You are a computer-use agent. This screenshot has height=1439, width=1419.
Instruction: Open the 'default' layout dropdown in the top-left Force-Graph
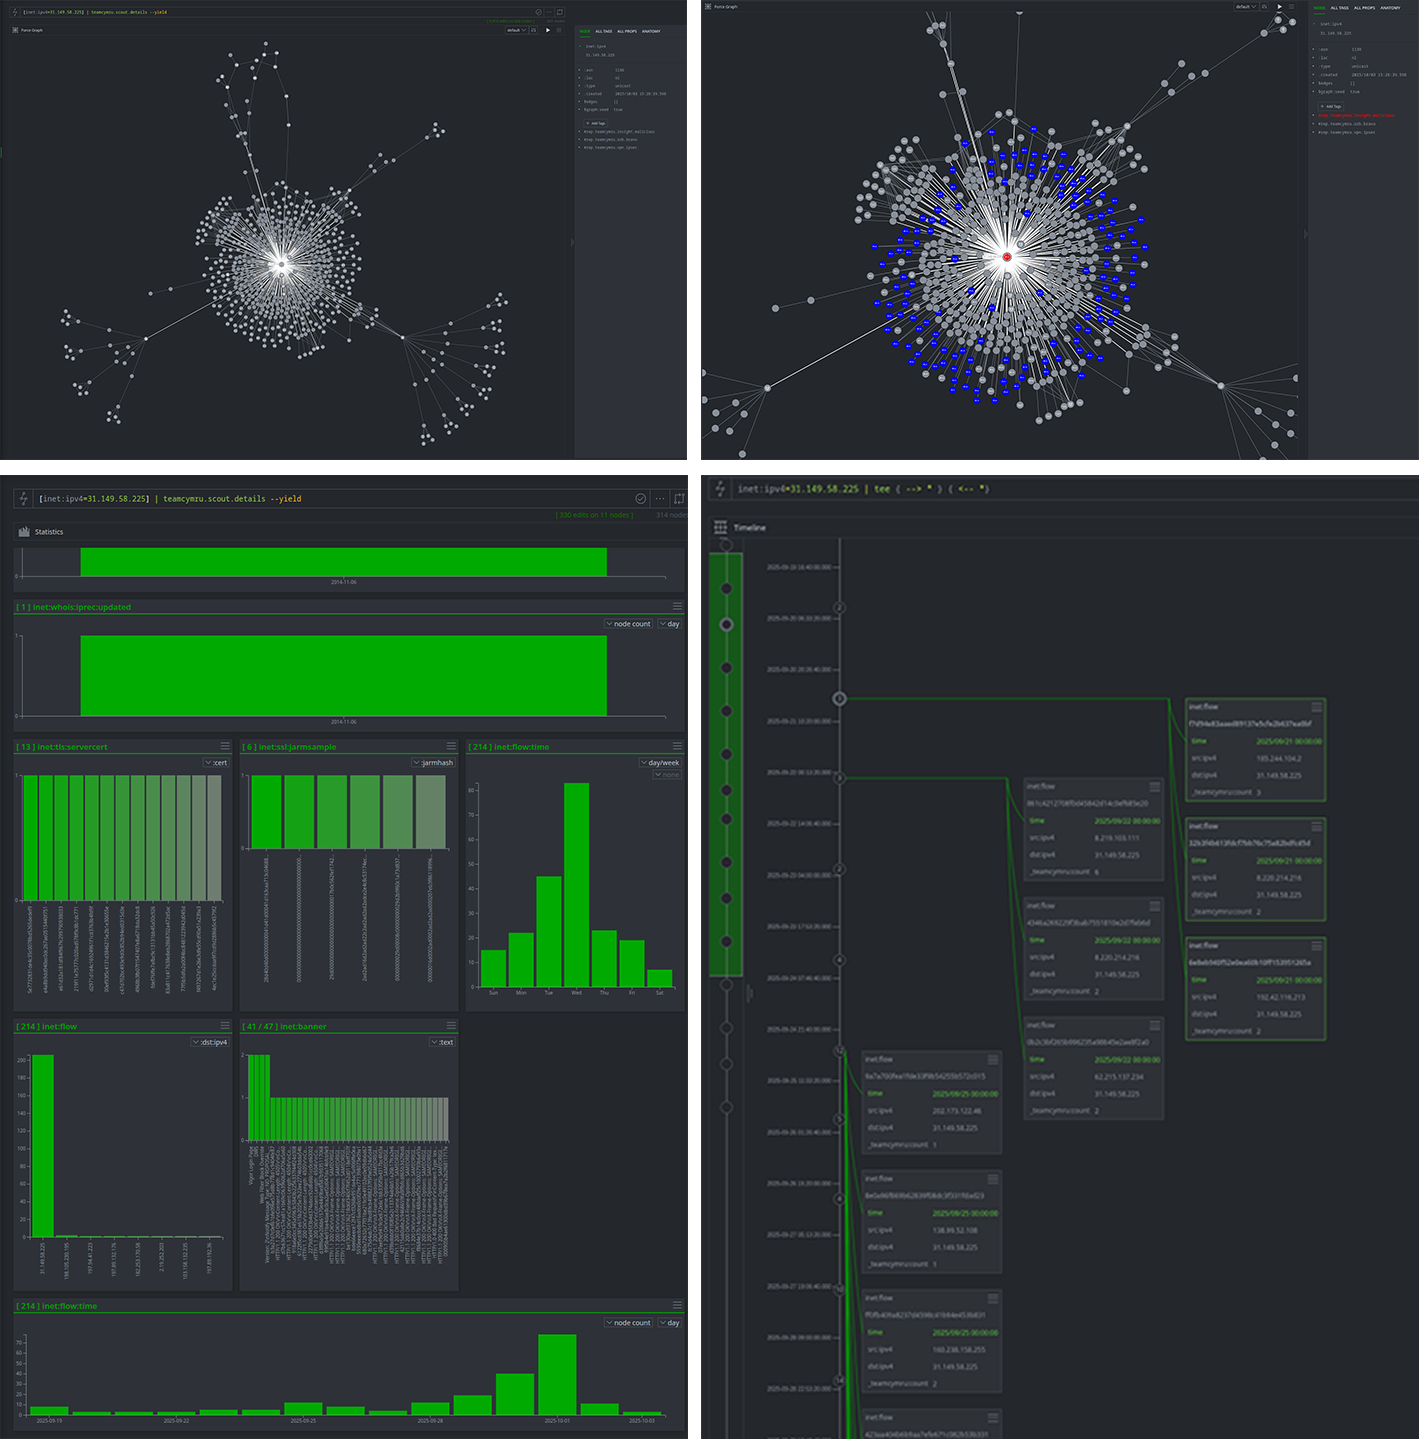tap(516, 30)
